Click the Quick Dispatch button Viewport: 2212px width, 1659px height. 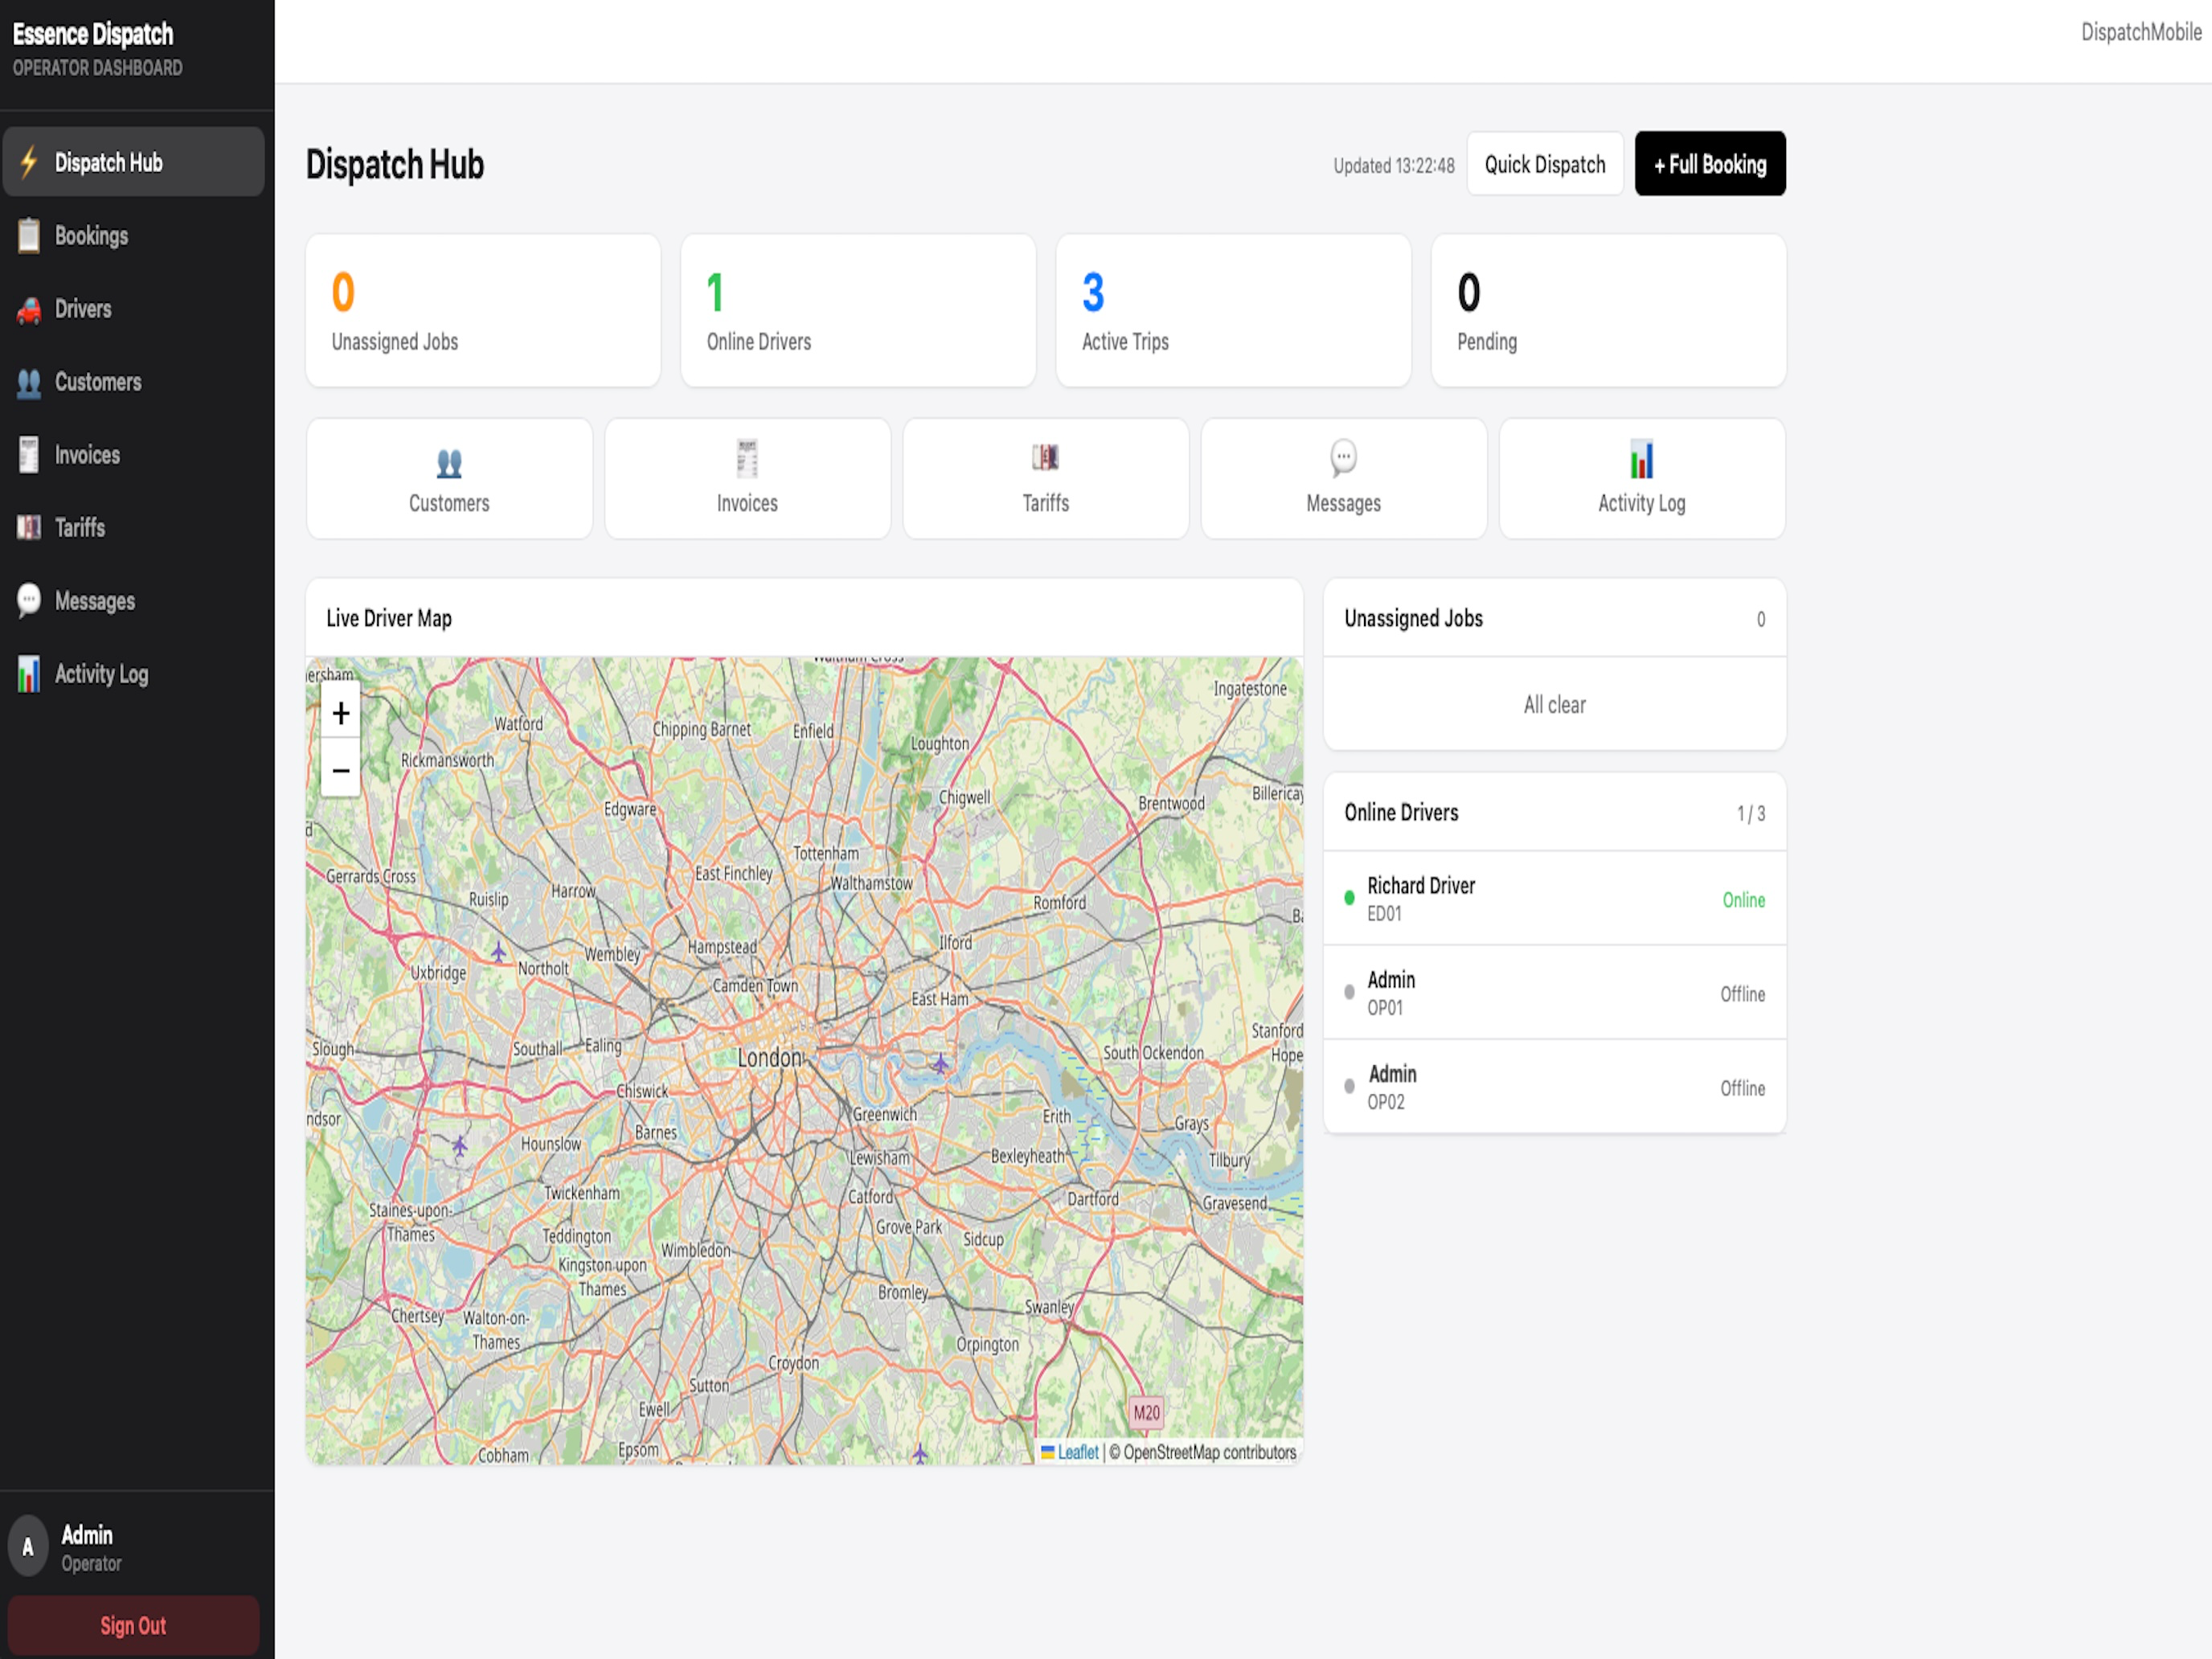1544,164
